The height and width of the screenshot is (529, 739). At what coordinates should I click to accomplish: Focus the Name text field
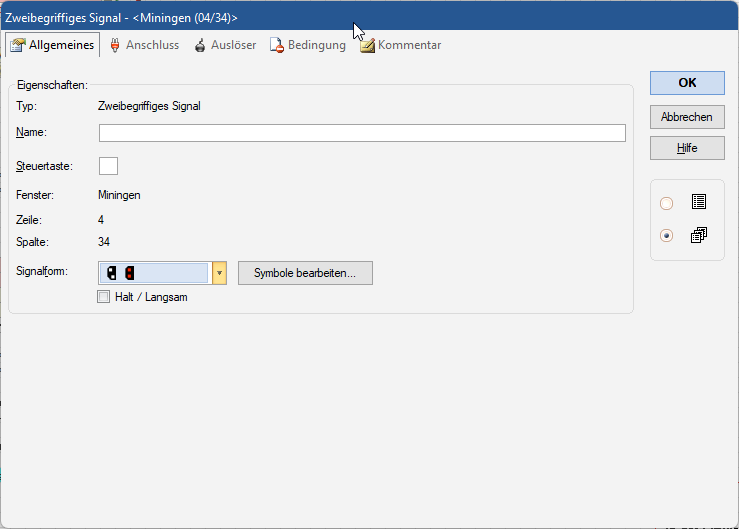[362, 133]
